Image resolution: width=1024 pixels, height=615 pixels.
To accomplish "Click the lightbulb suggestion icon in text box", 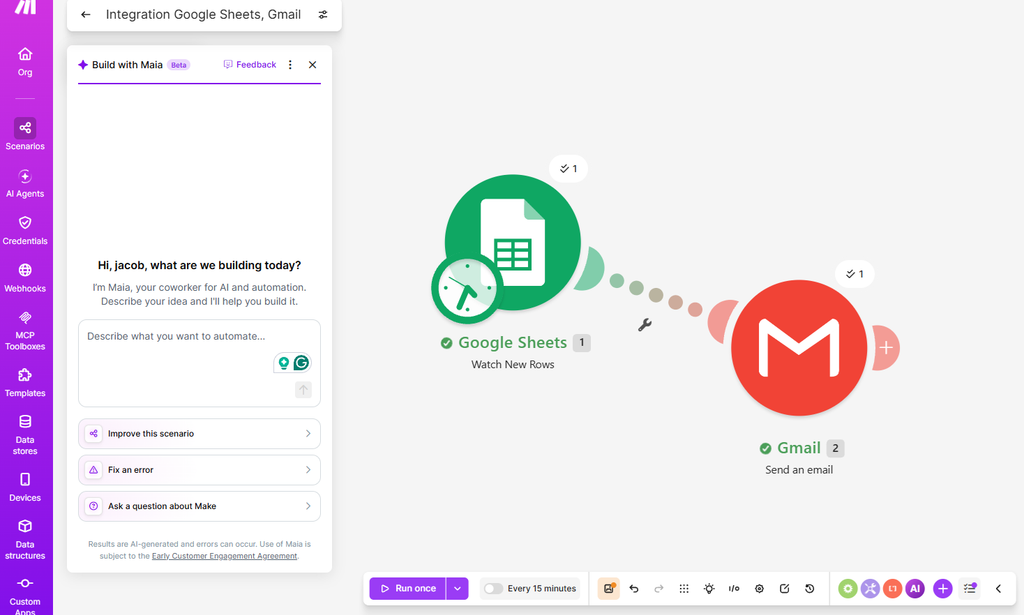I will coord(283,362).
